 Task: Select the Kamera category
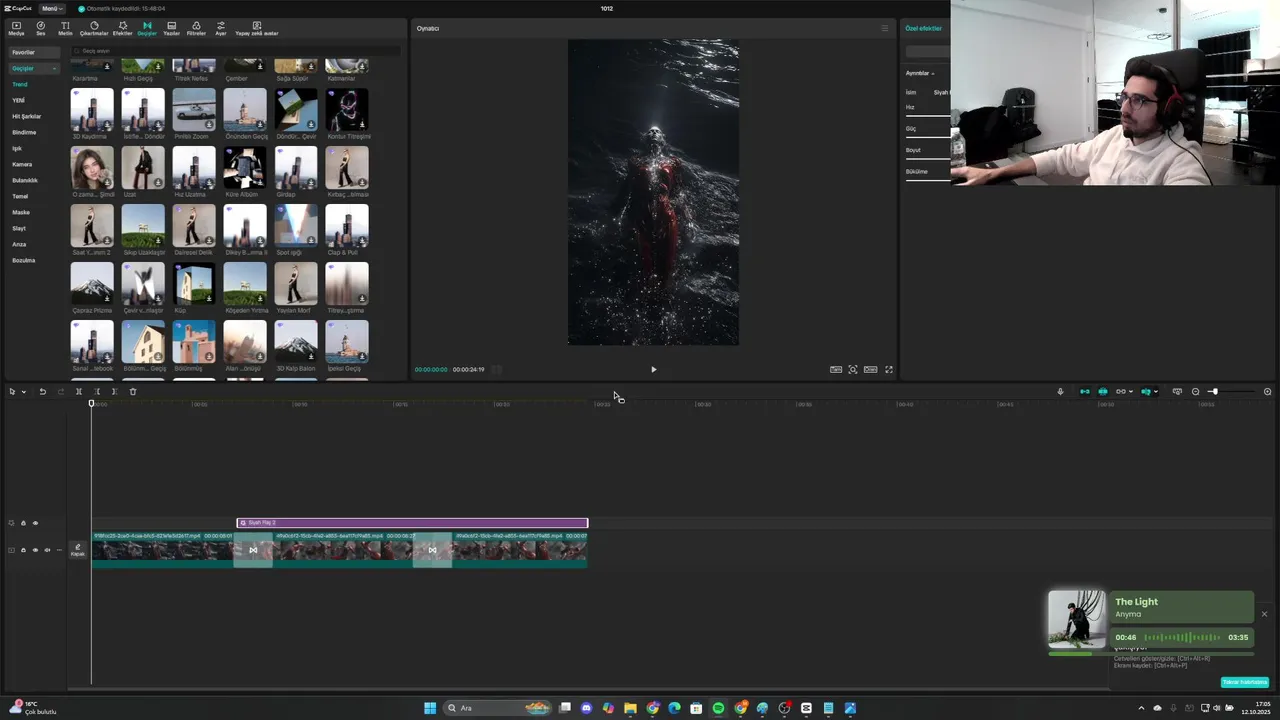click(x=22, y=164)
